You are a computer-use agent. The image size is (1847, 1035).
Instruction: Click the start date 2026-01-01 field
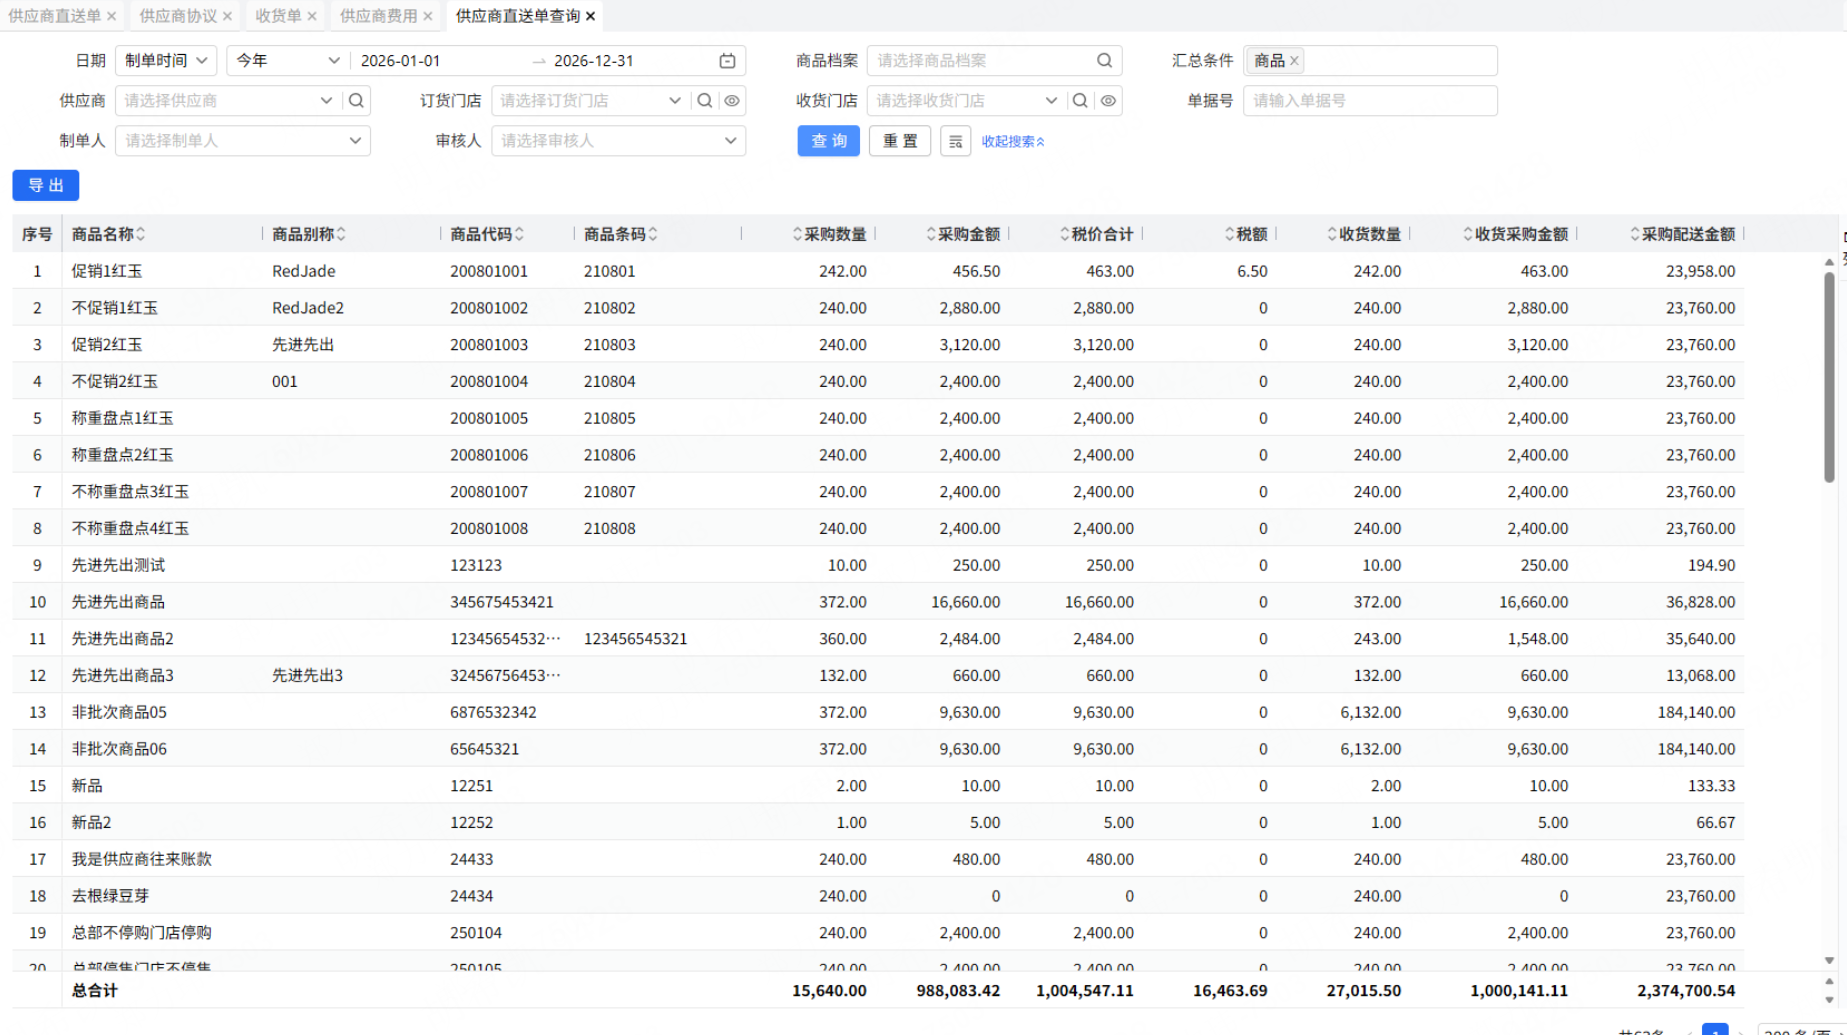[x=400, y=61]
